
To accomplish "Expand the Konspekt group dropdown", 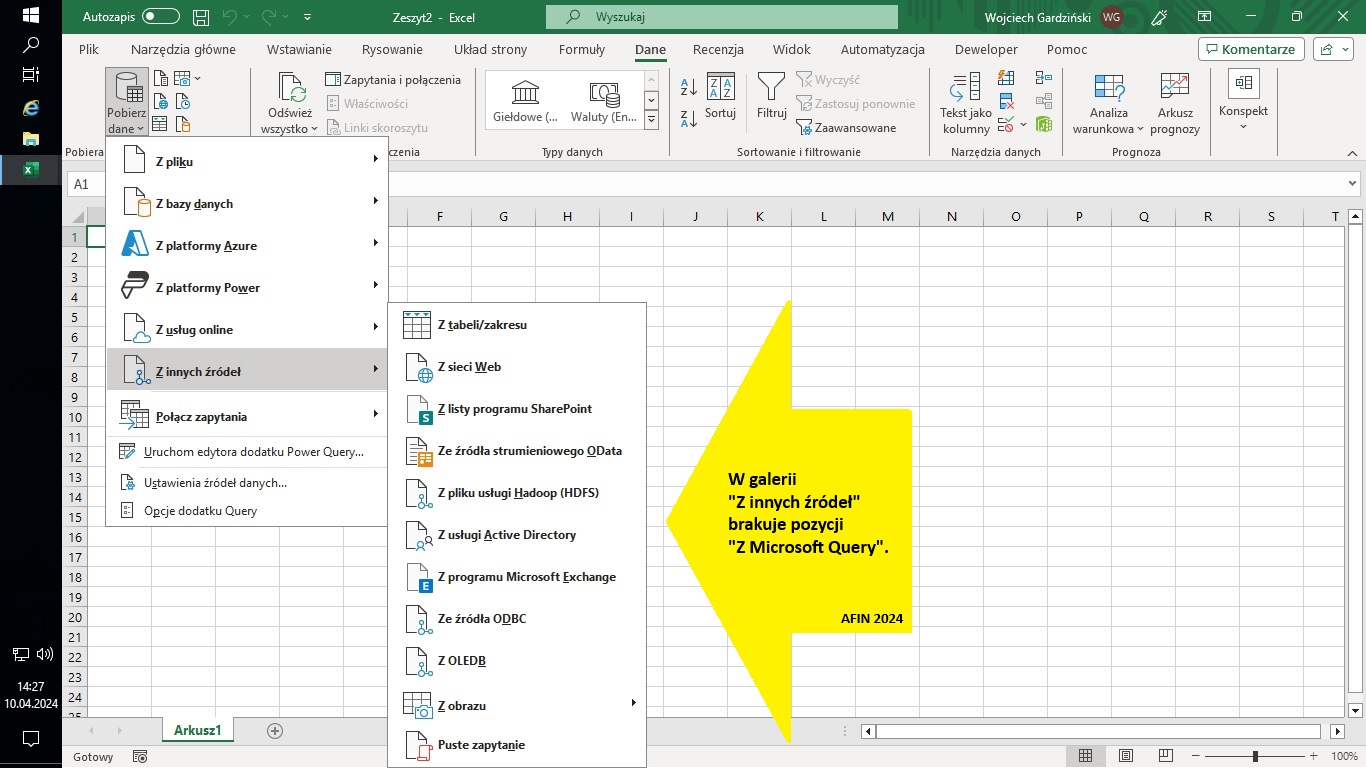I will [x=1244, y=127].
